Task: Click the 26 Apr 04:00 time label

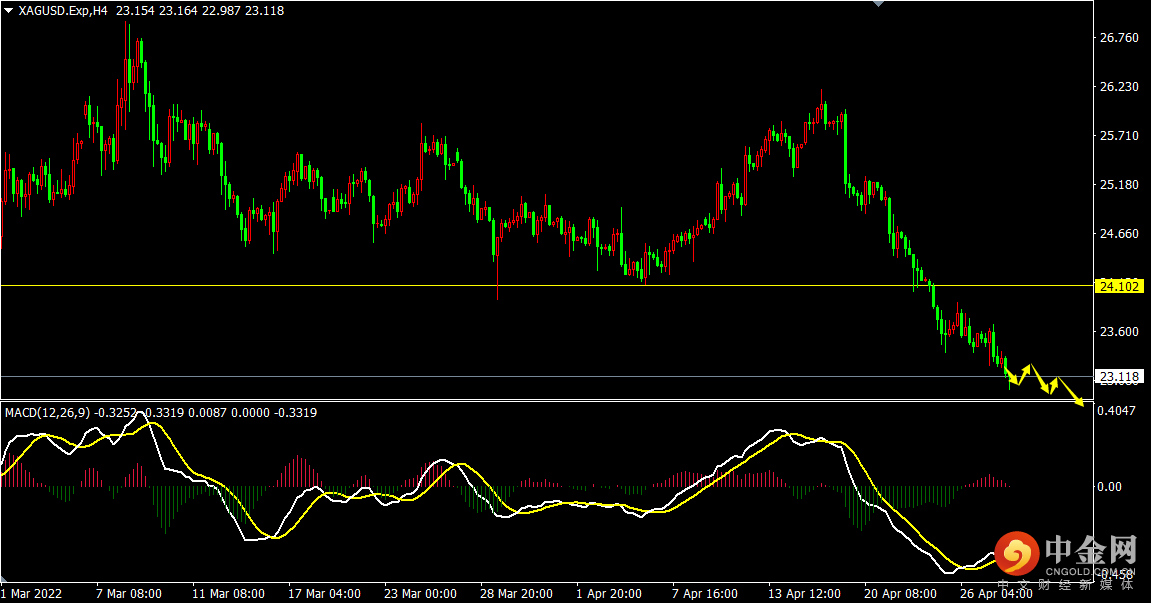Action: click(x=997, y=593)
